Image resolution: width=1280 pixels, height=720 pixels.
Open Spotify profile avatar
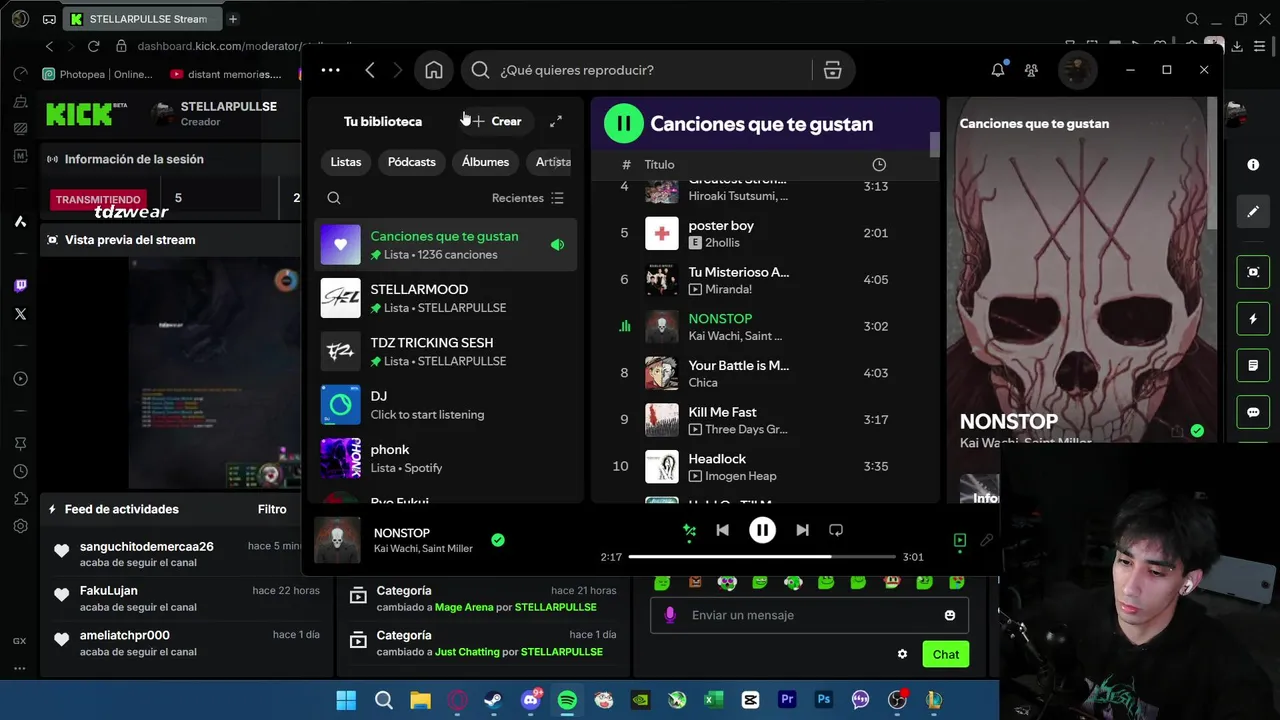pyautogui.click(x=1077, y=70)
